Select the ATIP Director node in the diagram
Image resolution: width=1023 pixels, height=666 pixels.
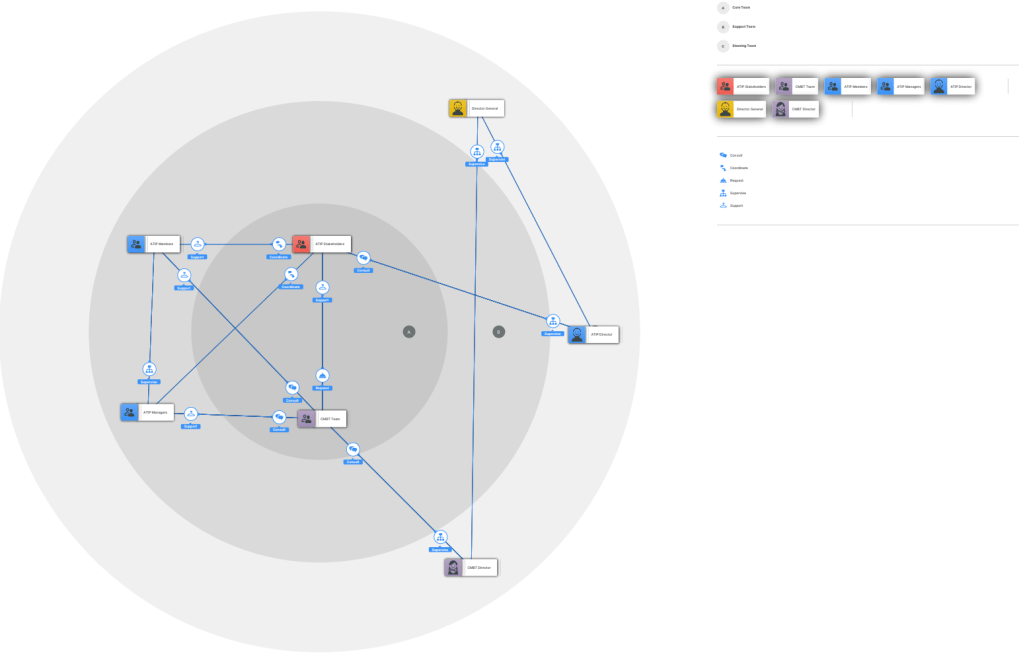pyautogui.click(x=593, y=335)
